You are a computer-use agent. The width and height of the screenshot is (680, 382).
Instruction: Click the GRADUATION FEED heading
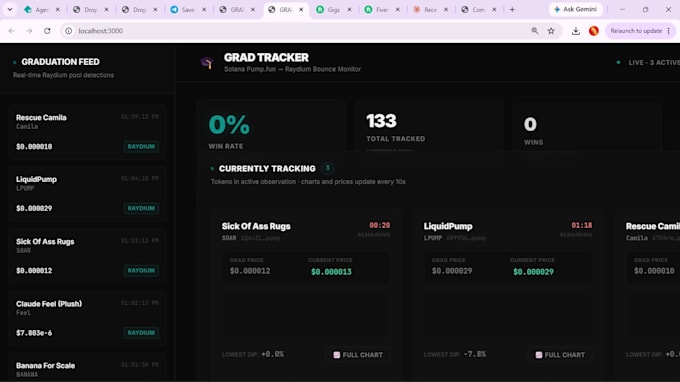pyautogui.click(x=60, y=62)
